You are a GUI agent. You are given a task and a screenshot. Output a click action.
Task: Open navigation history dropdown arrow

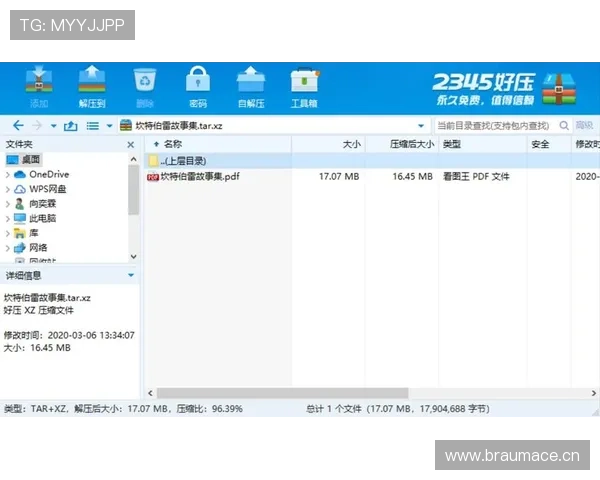point(54,126)
